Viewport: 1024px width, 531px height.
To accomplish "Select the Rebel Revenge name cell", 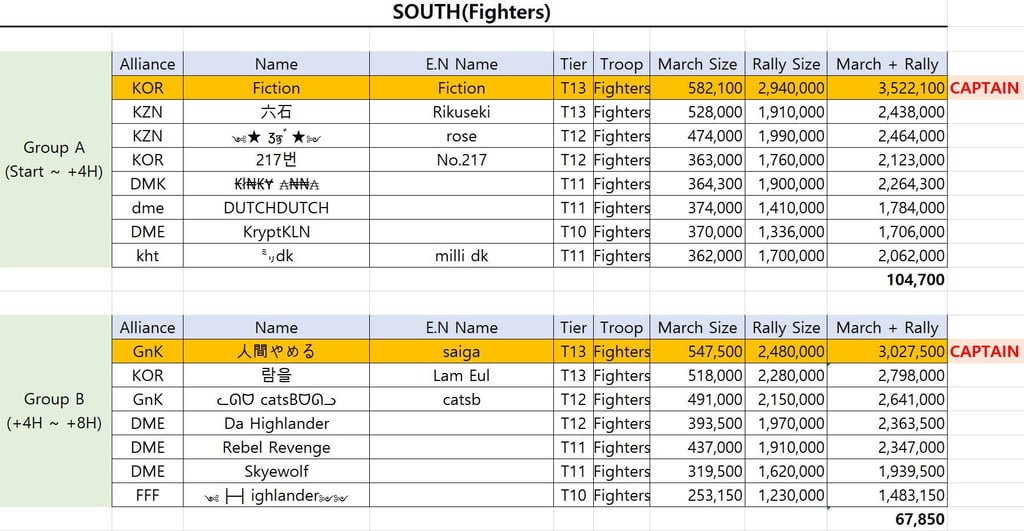I will click(276, 448).
